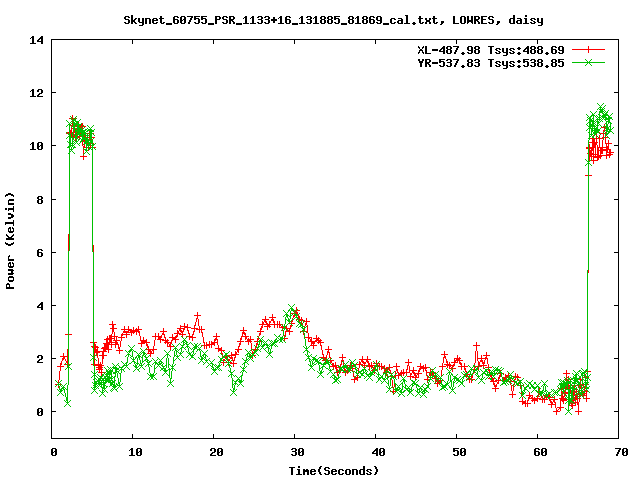Click the YR-537.83 Tsys:538.85 legend entry
Viewport: 640px width, 480px height.
(491, 63)
